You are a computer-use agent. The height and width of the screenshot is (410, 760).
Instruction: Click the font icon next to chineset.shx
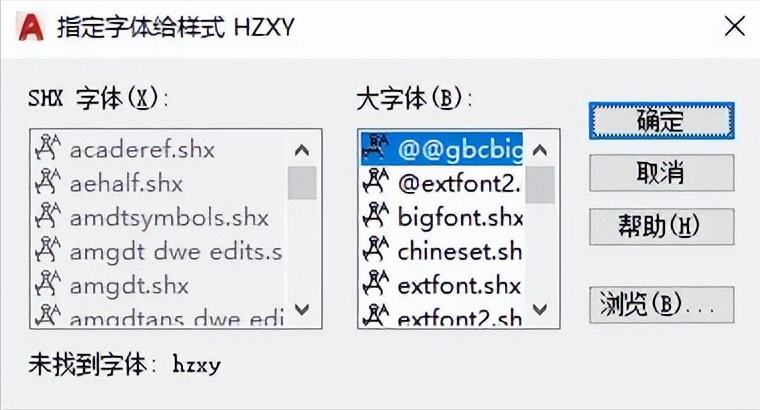click(376, 249)
